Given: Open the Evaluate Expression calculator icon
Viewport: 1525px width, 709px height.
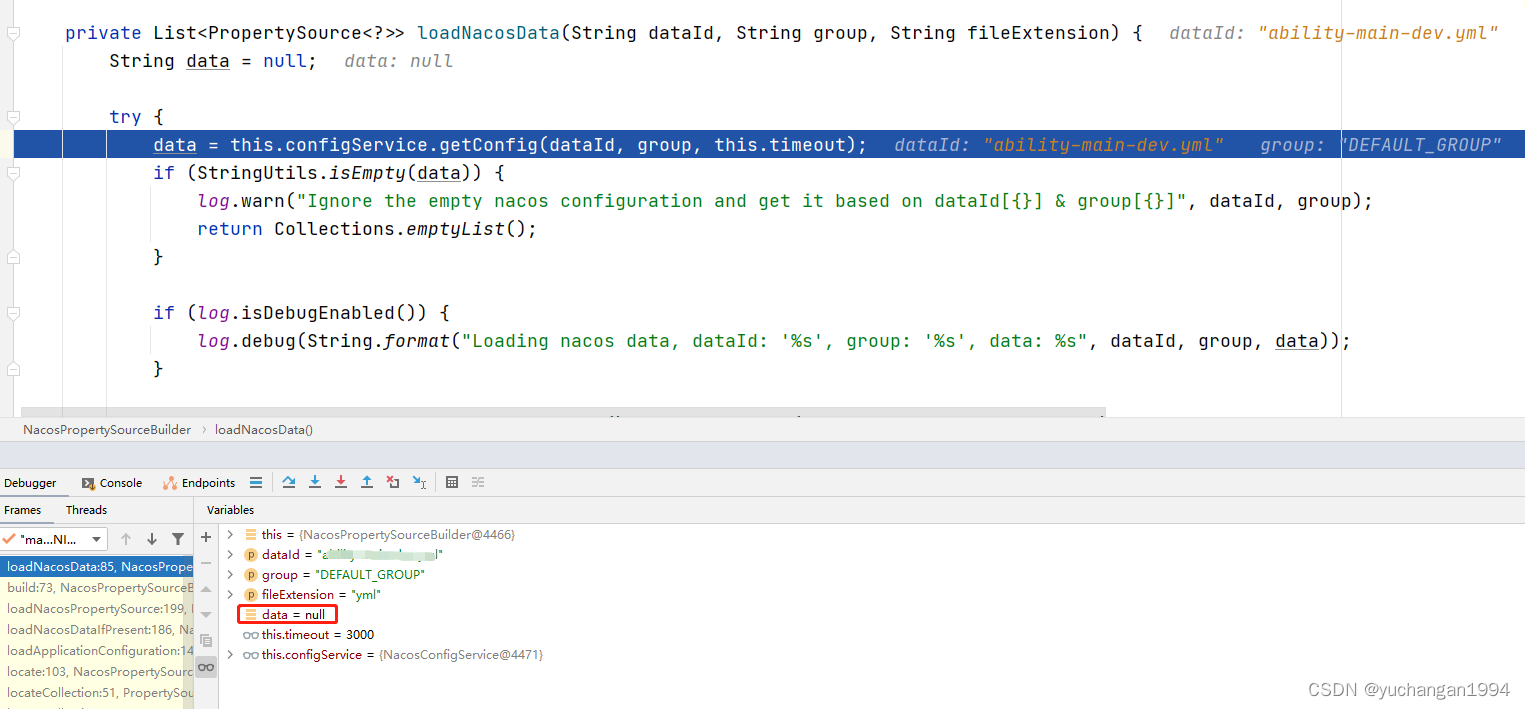Looking at the screenshot, I should coord(452,482).
